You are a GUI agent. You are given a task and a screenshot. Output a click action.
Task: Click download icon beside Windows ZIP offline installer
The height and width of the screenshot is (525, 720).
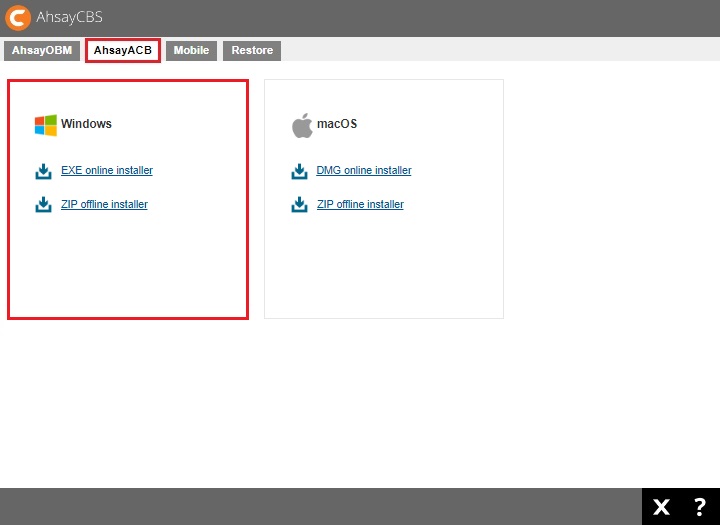[43, 205]
